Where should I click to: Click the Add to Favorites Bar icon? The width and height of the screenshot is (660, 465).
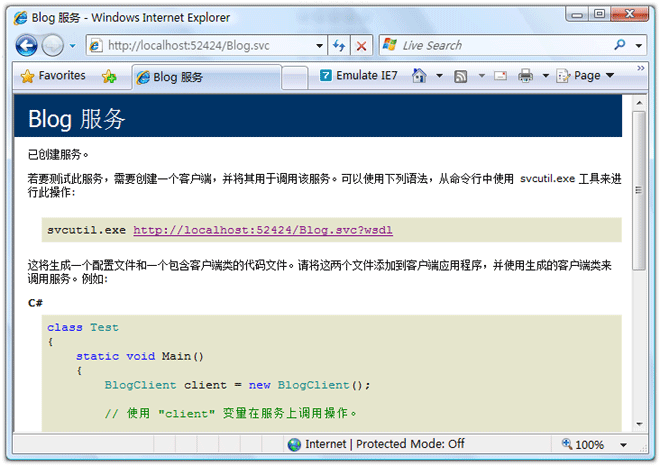pyautogui.click(x=109, y=77)
